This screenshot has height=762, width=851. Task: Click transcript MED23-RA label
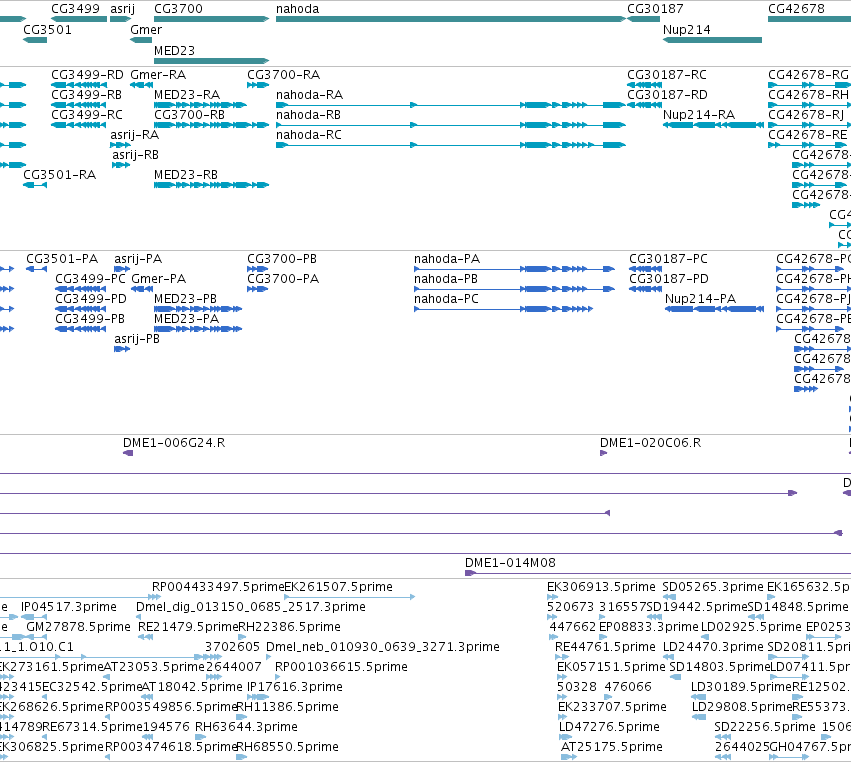187,94
